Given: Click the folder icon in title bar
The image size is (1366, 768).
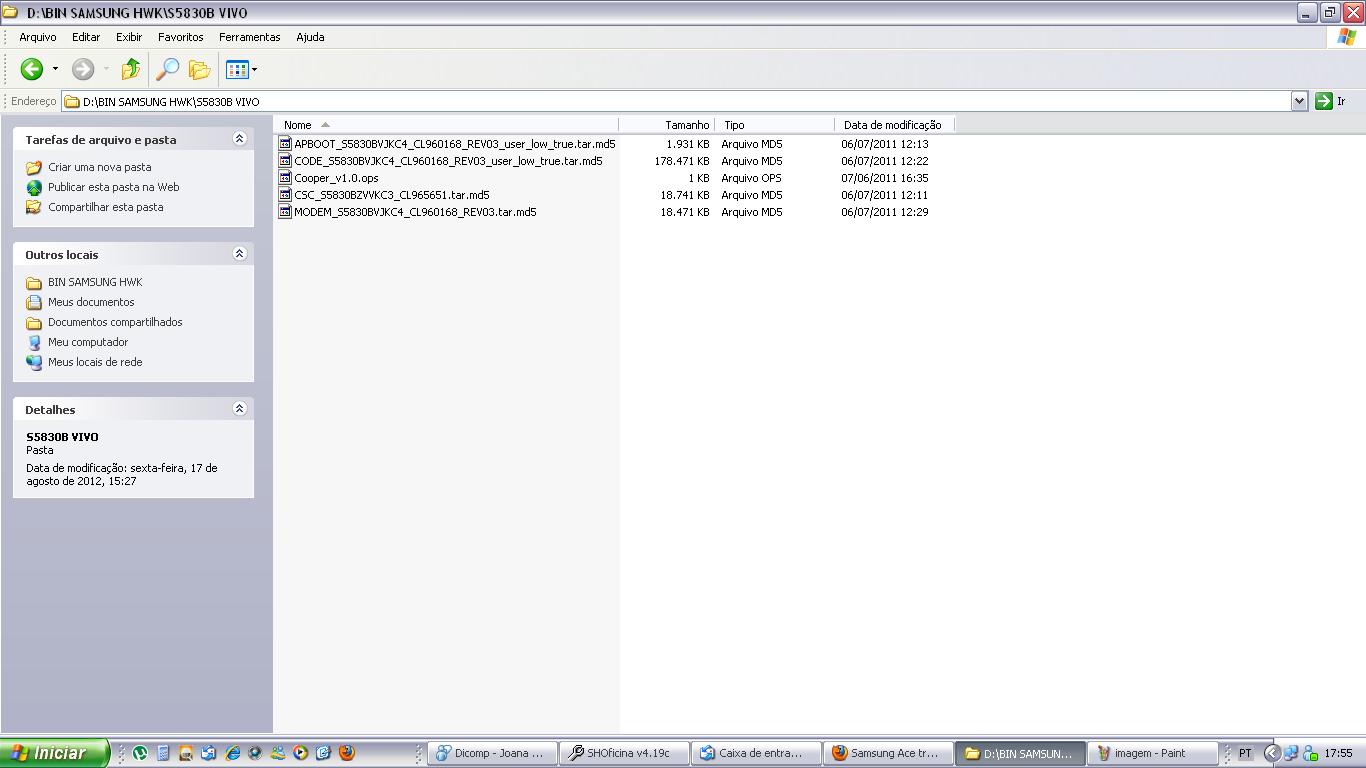Looking at the screenshot, I should pos(10,12).
